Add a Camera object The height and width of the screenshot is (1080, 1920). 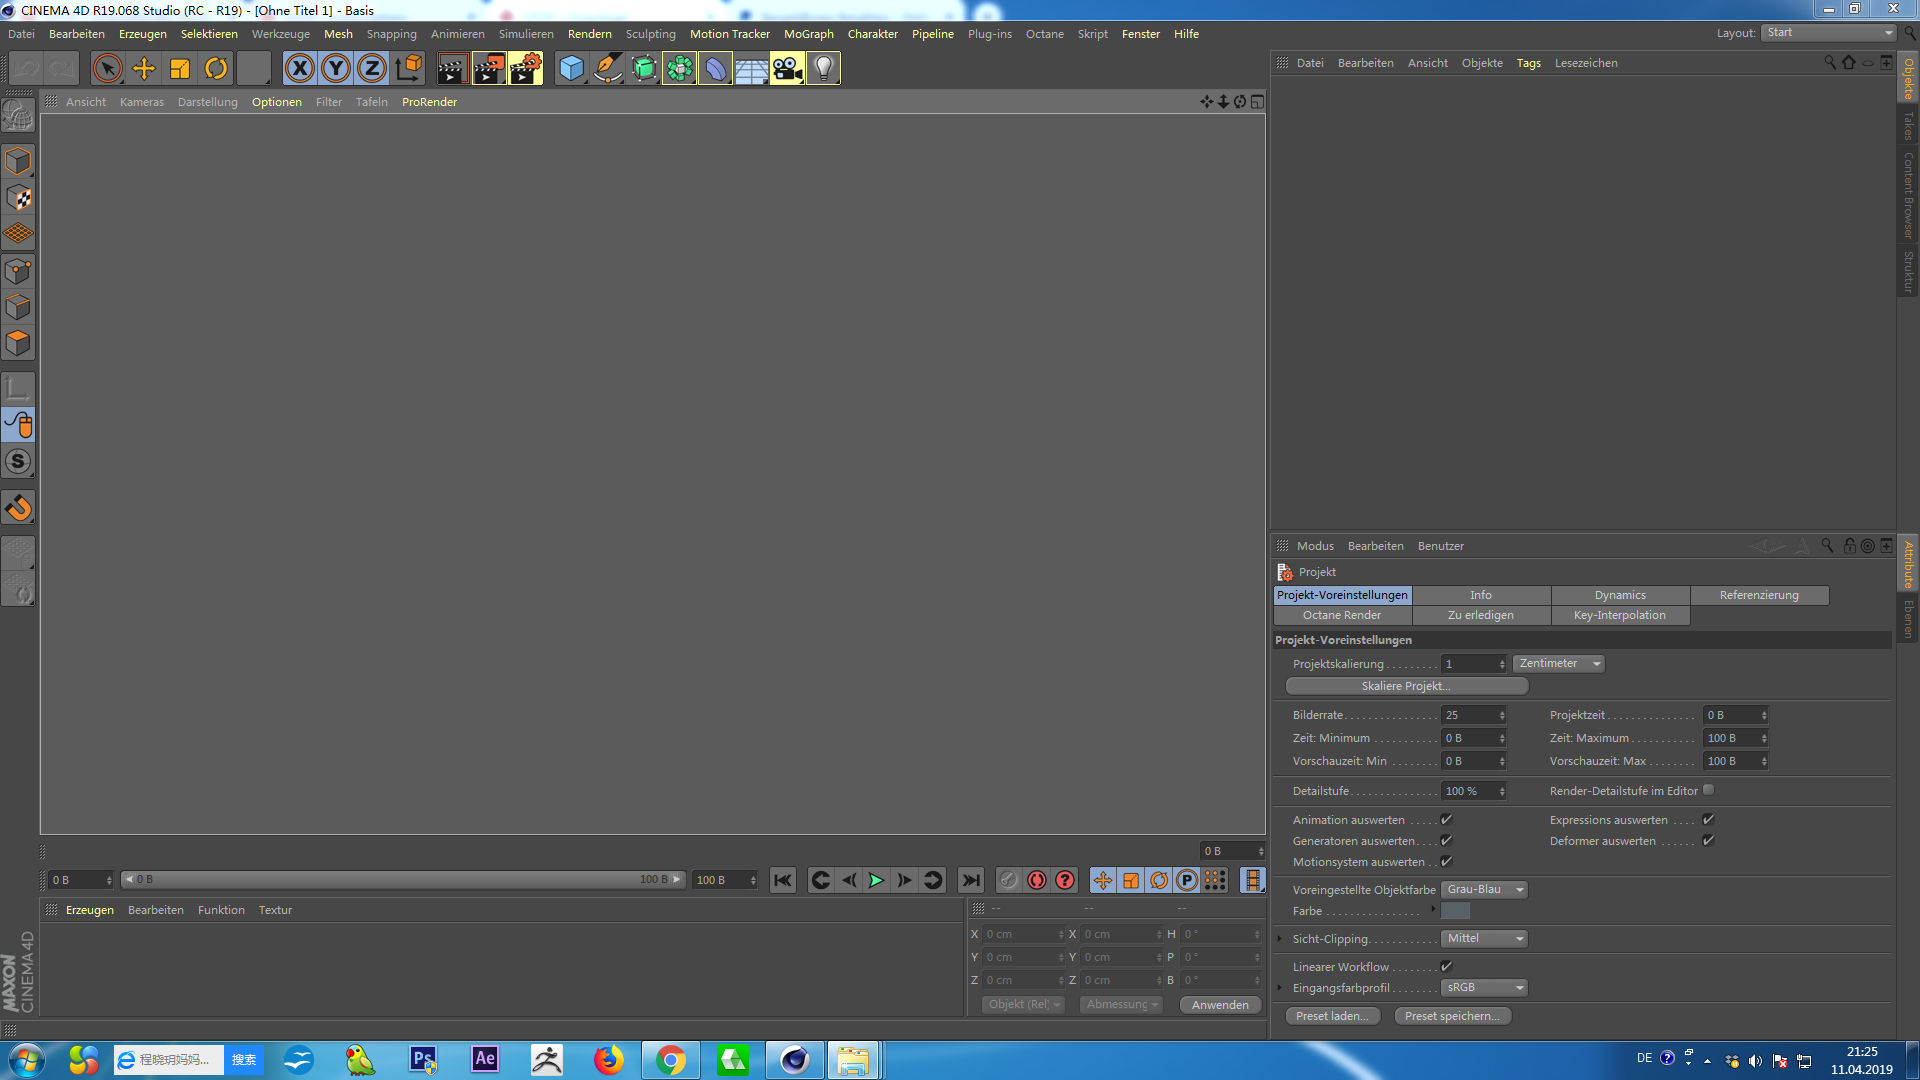[787, 68]
